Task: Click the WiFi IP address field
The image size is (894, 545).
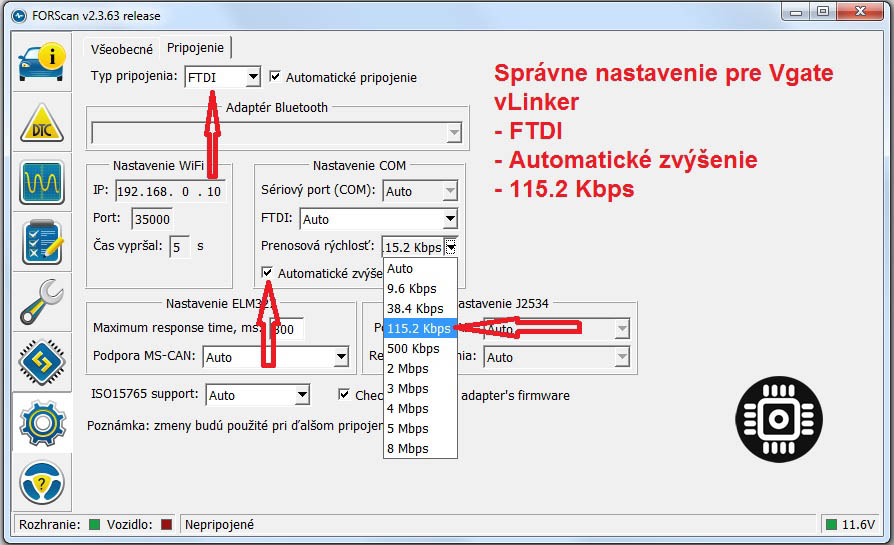Action: [170, 192]
